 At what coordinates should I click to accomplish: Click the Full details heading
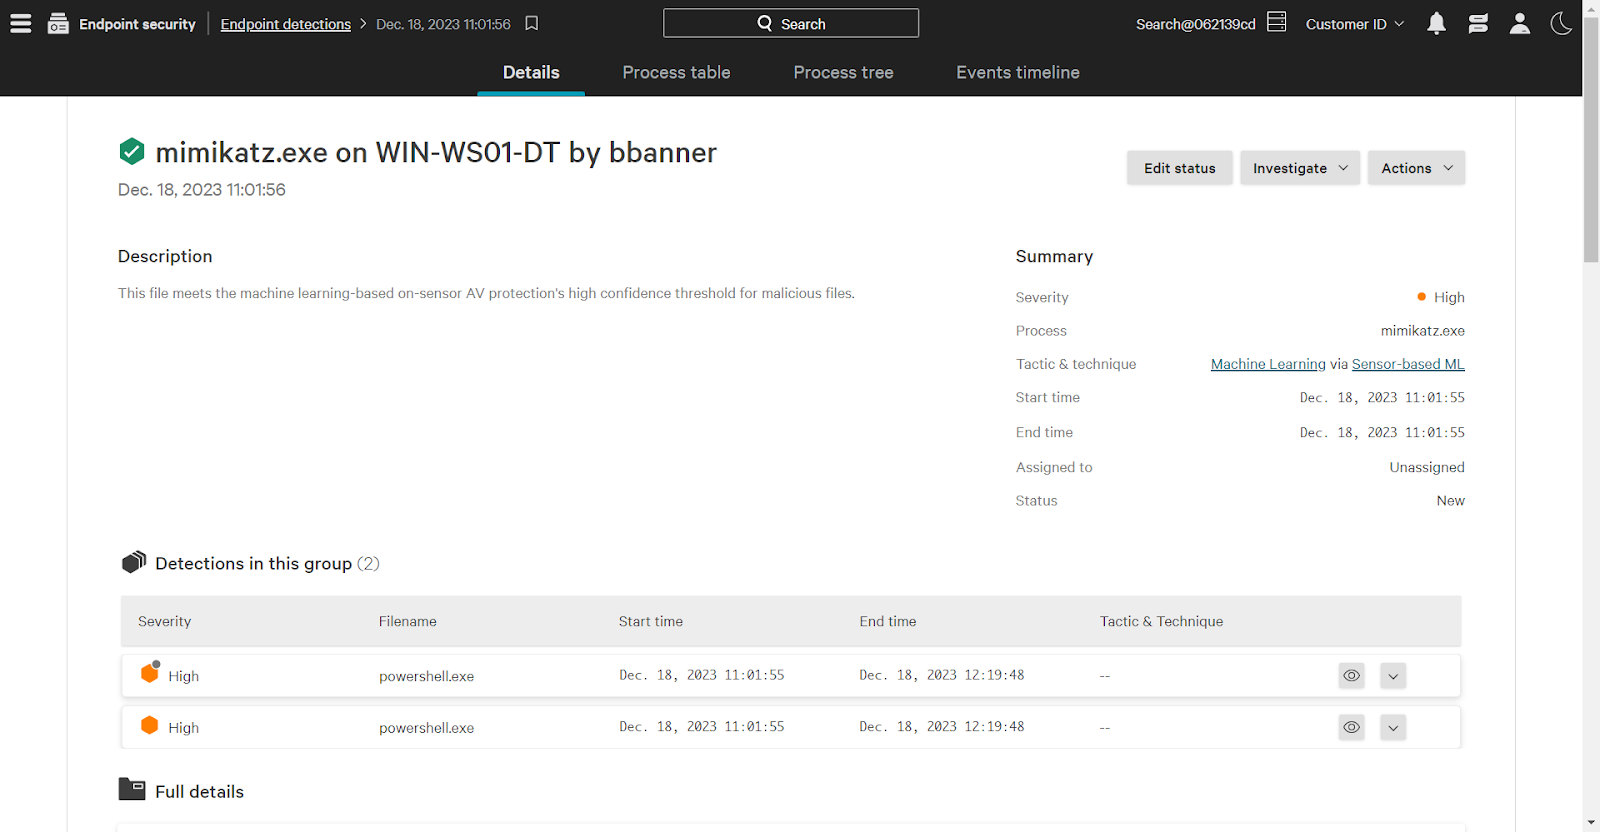click(x=199, y=791)
